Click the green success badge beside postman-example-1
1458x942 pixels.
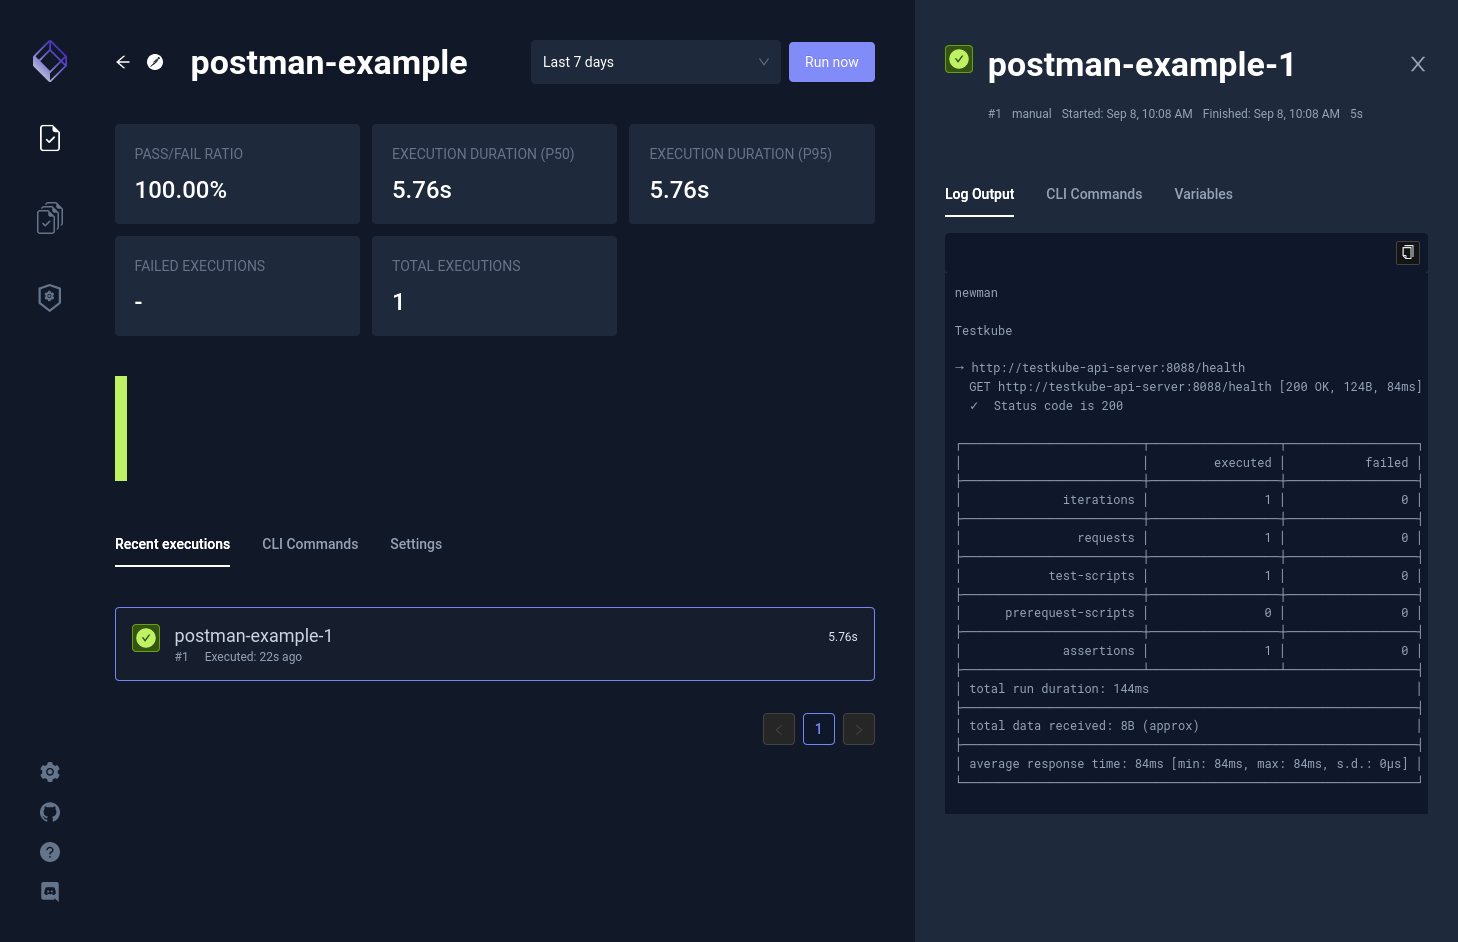click(959, 59)
